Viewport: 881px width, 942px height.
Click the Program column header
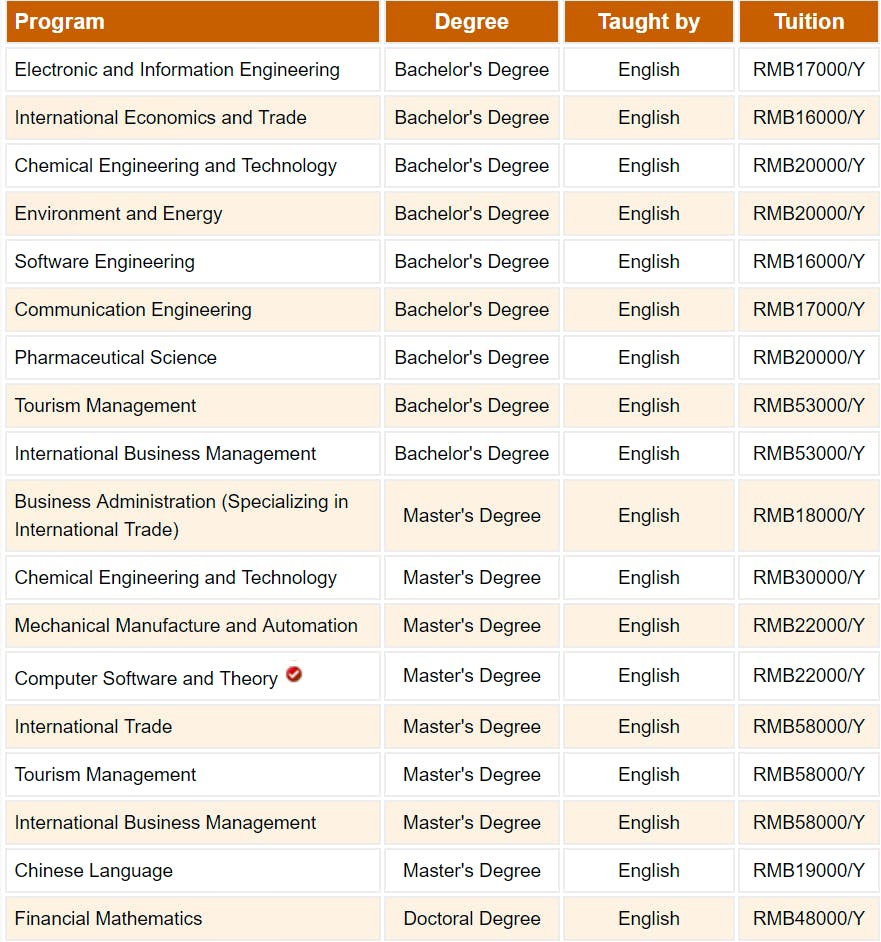pos(60,22)
